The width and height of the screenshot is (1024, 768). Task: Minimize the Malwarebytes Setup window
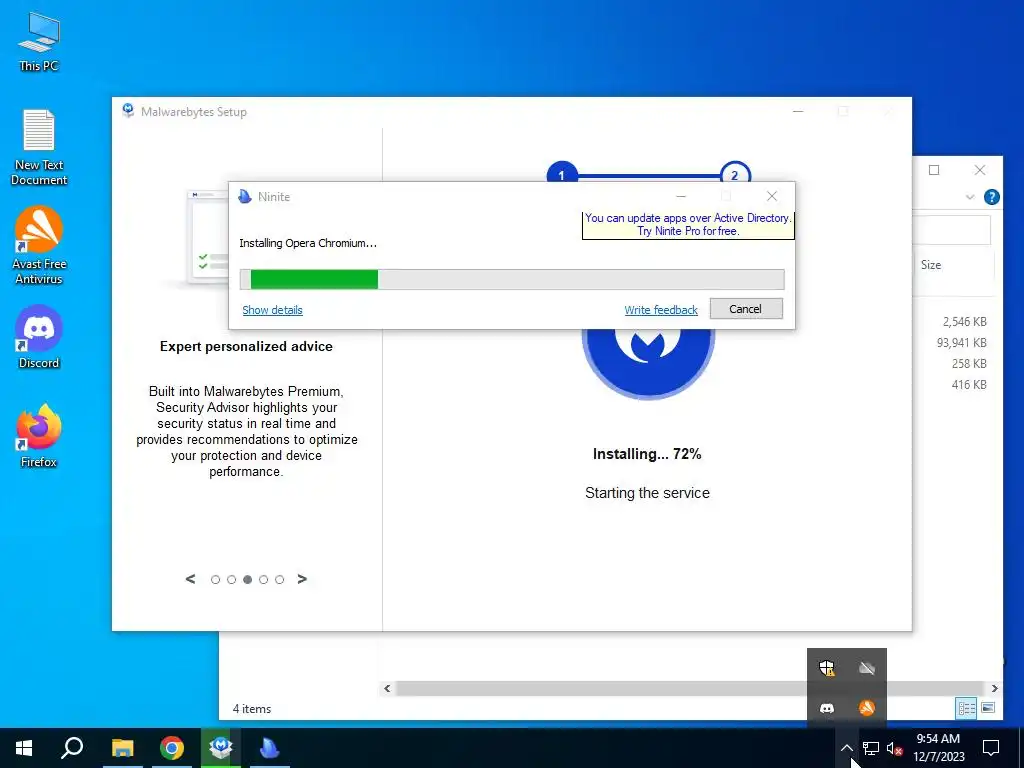[x=798, y=112]
